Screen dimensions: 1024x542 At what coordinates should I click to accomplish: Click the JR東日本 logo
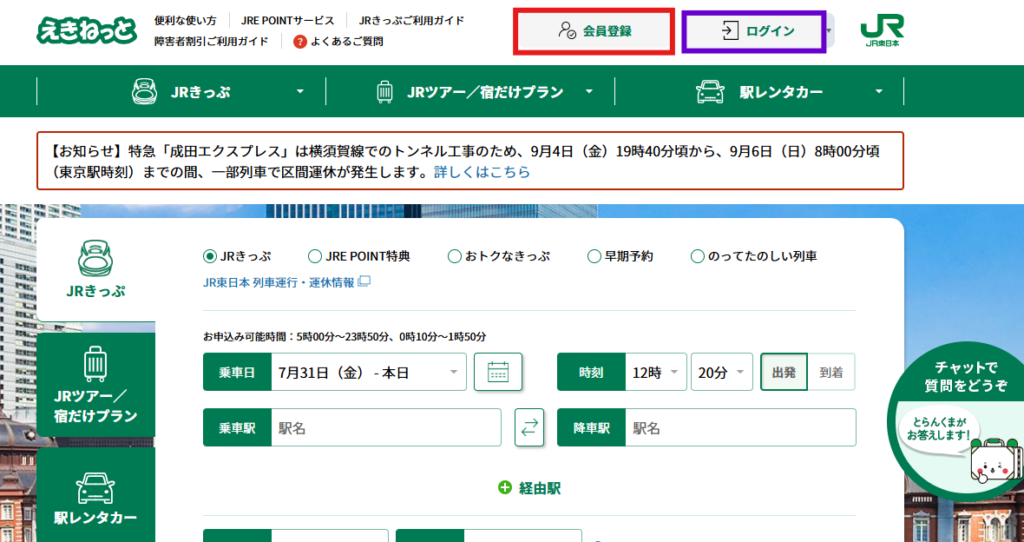pos(882,31)
